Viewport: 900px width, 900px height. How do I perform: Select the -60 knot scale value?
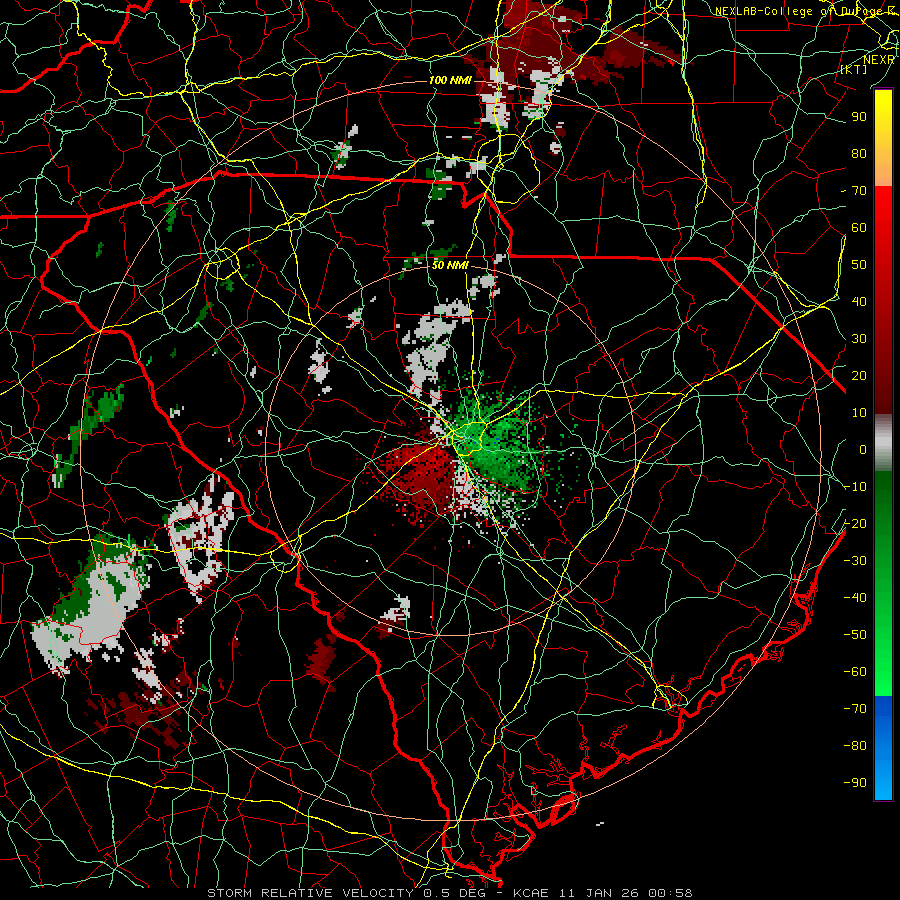855,672
